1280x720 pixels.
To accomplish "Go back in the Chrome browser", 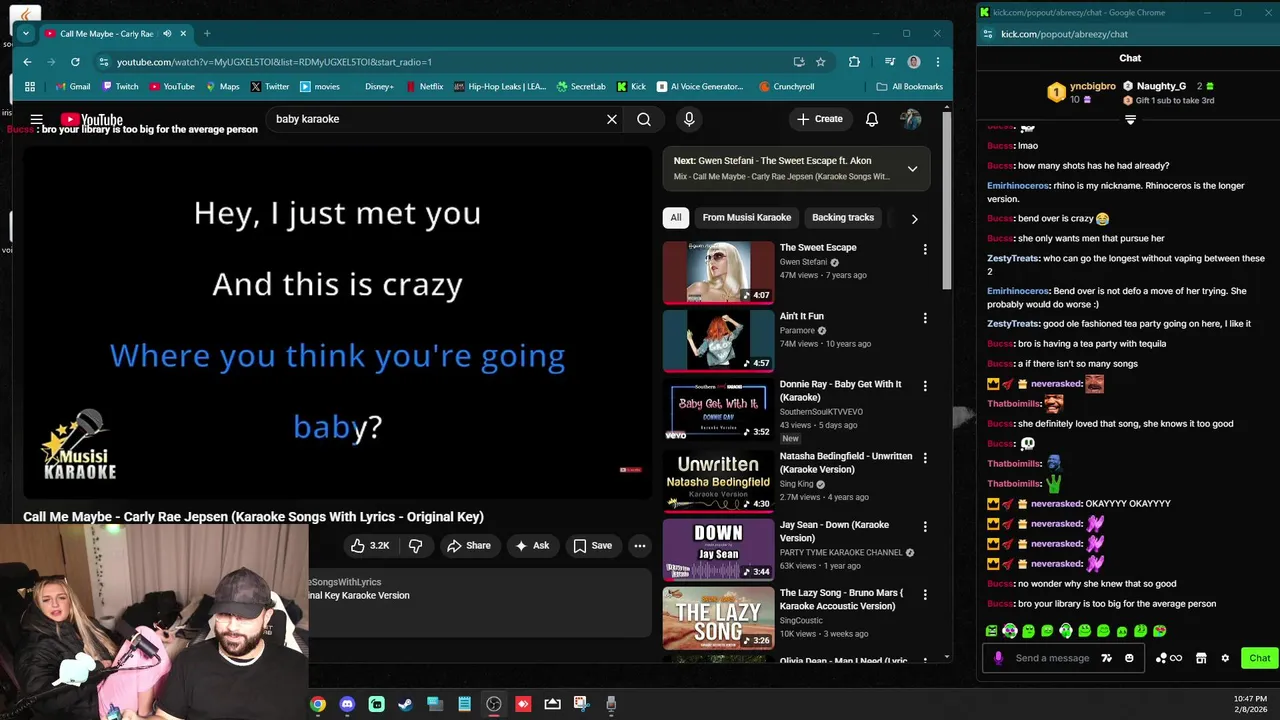I will click(27, 61).
